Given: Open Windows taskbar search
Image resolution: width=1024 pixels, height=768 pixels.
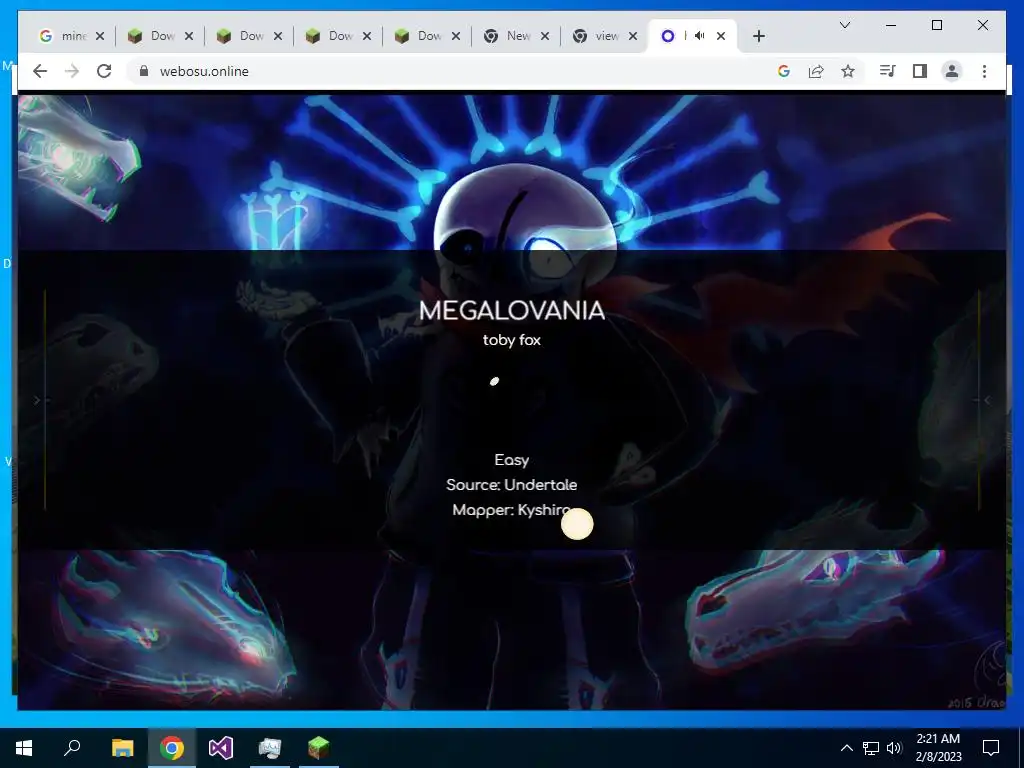Looking at the screenshot, I should [x=72, y=748].
